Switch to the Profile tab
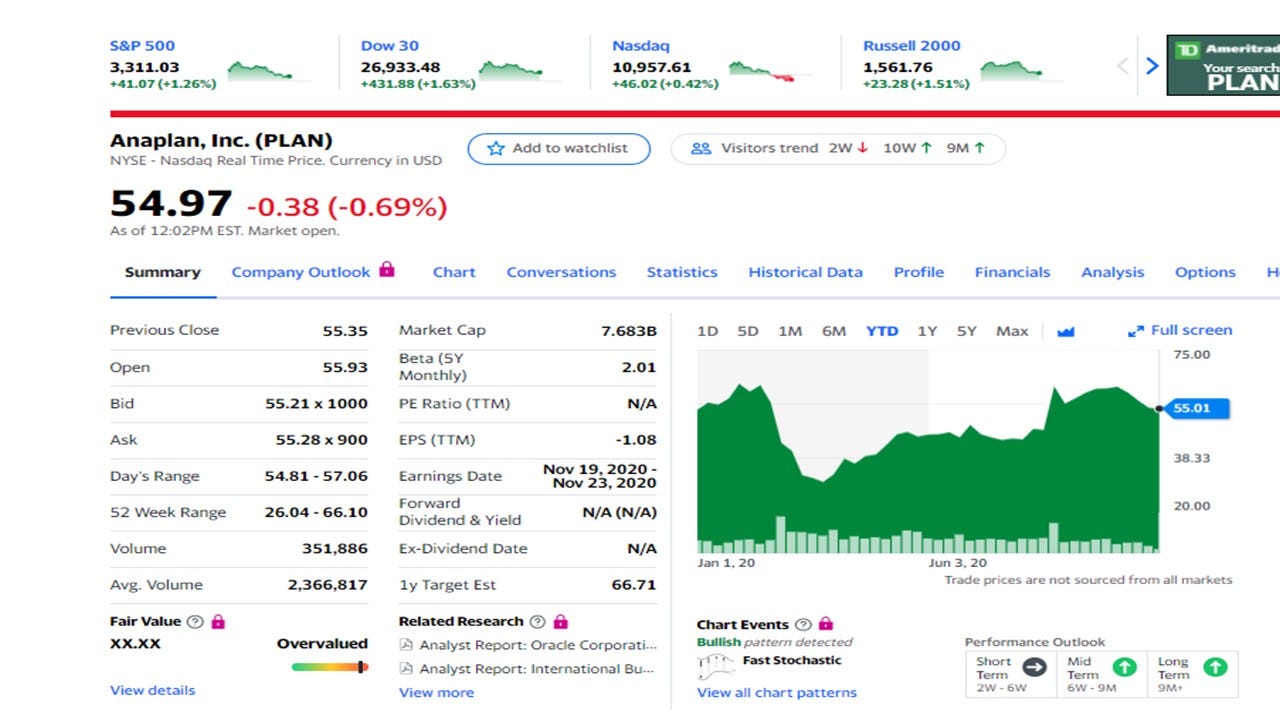 point(918,272)
